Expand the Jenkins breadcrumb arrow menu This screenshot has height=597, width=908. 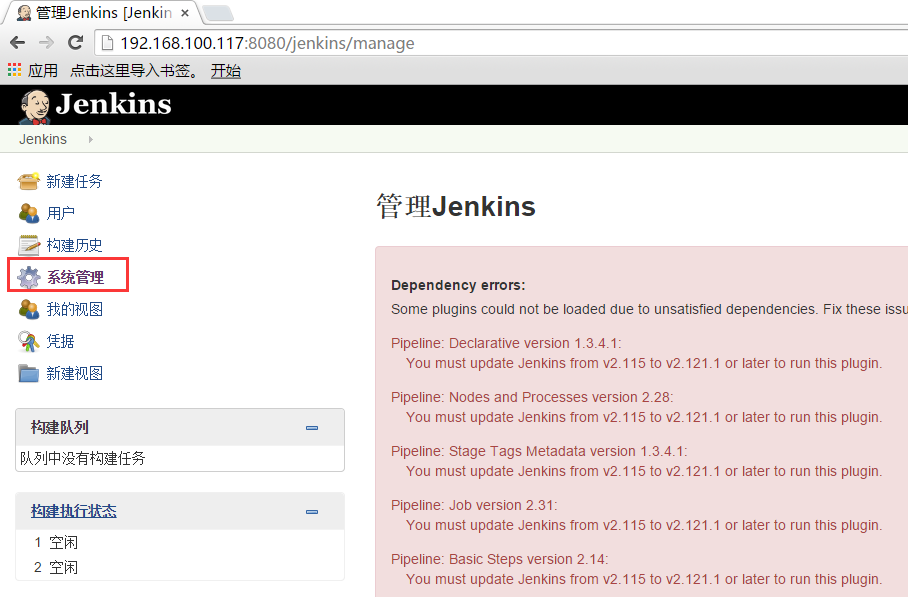pyautogui.click(x=90, y=140)
